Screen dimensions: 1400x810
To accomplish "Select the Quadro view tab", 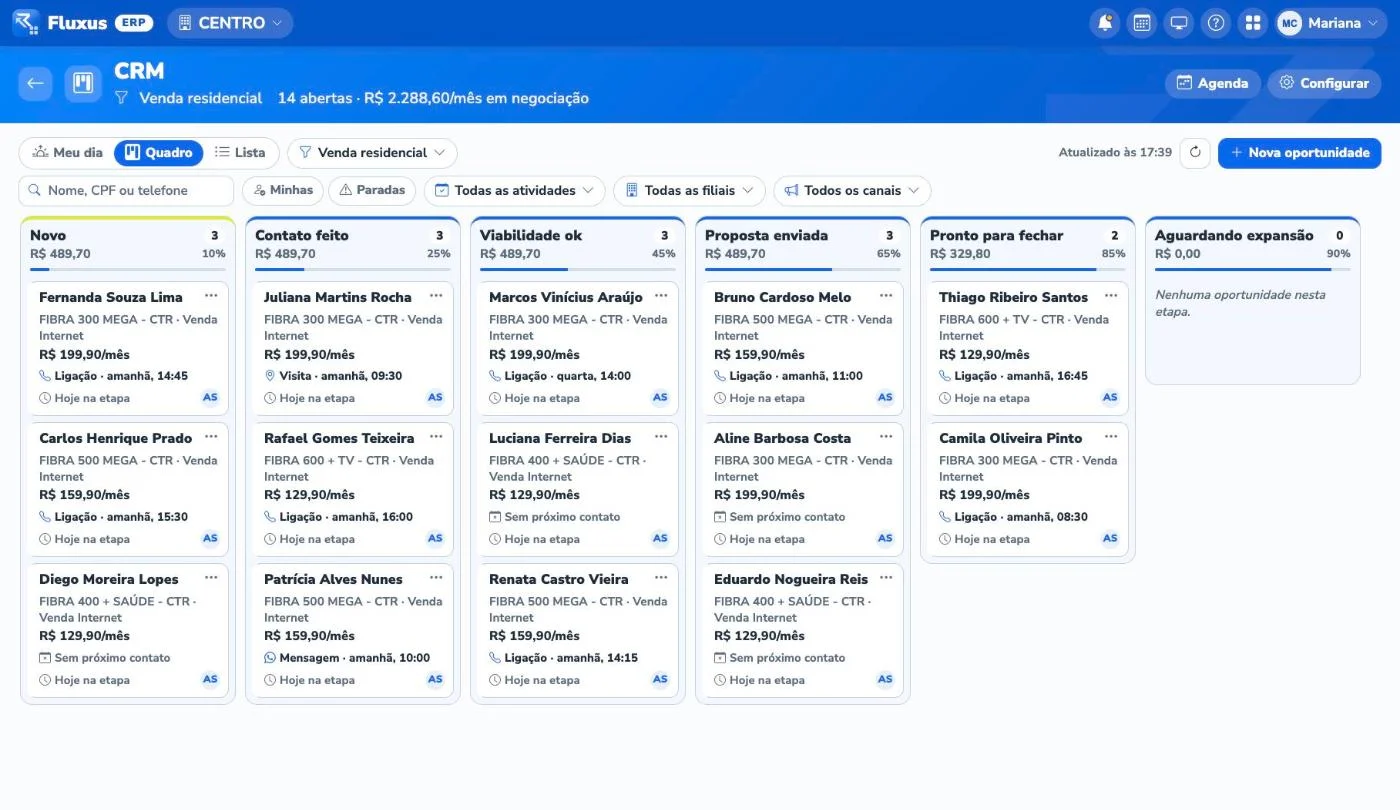I will (x=159, y=153).
